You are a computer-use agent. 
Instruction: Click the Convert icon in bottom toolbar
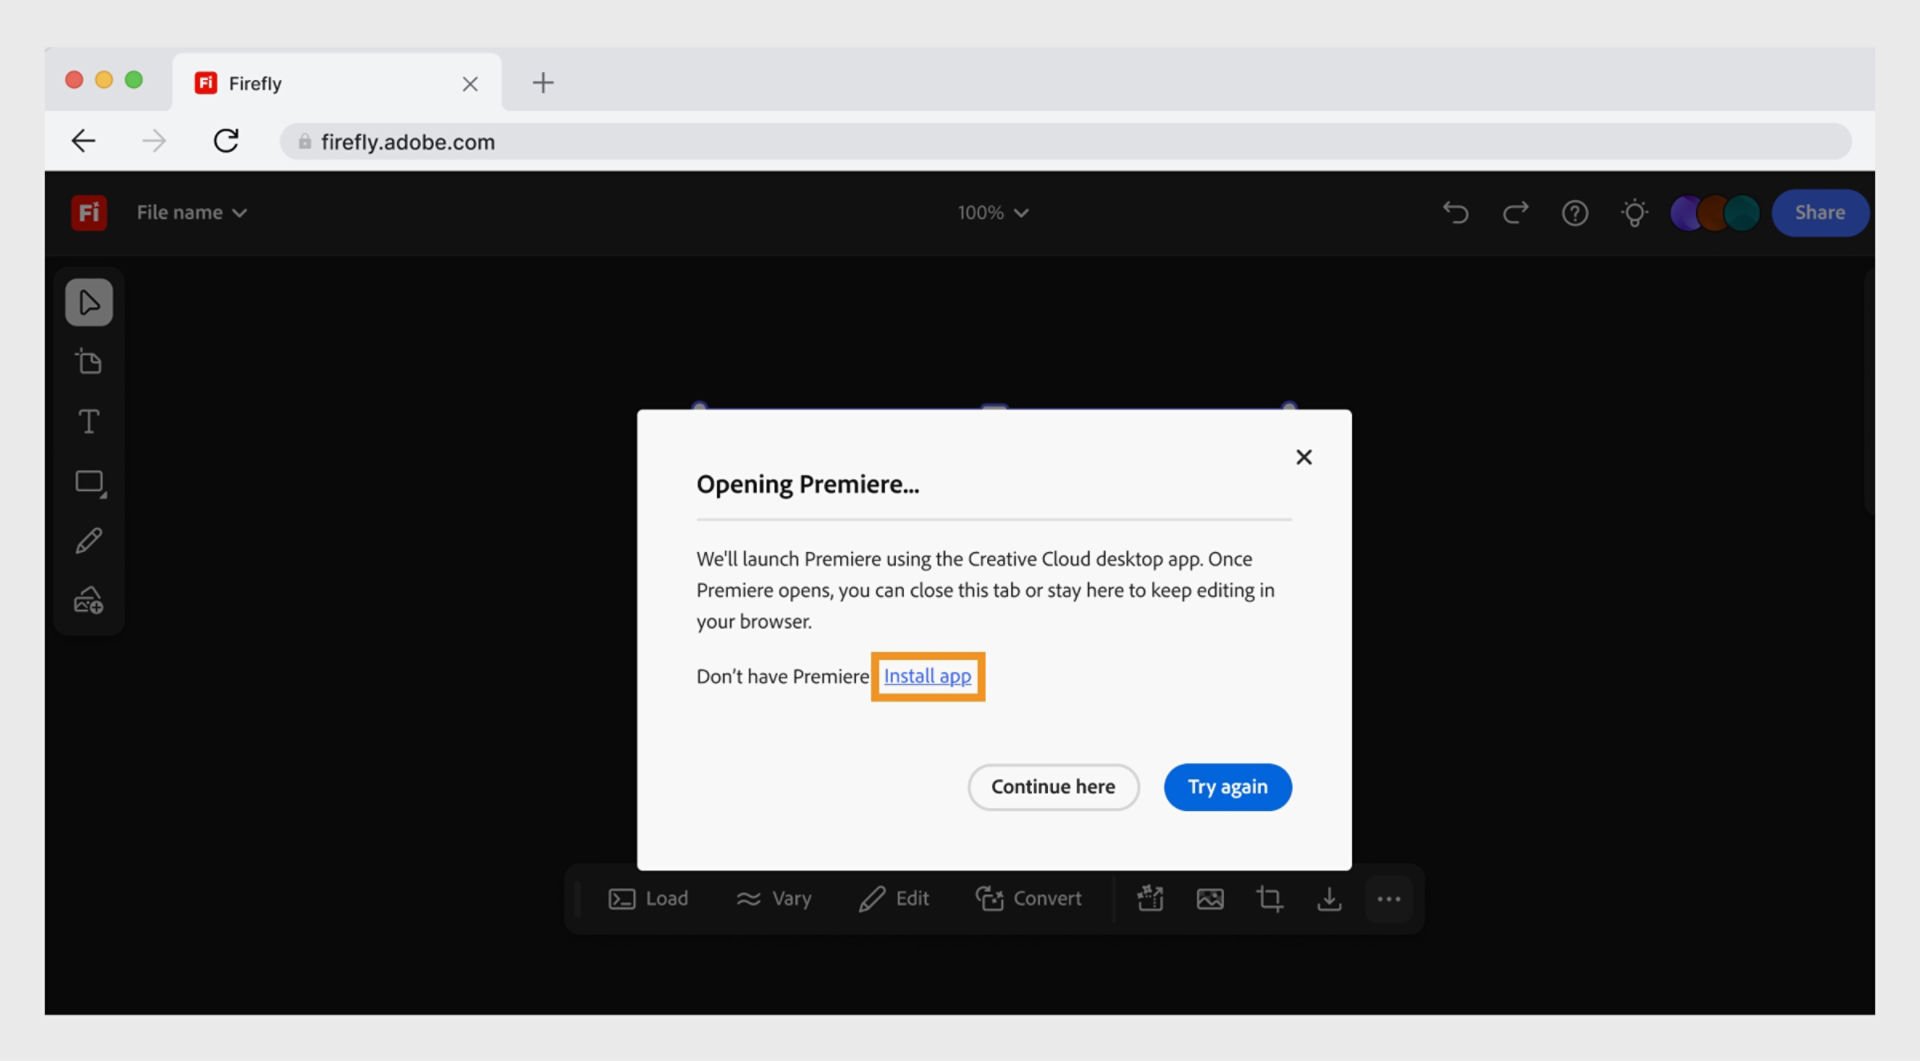(1029, 898)
